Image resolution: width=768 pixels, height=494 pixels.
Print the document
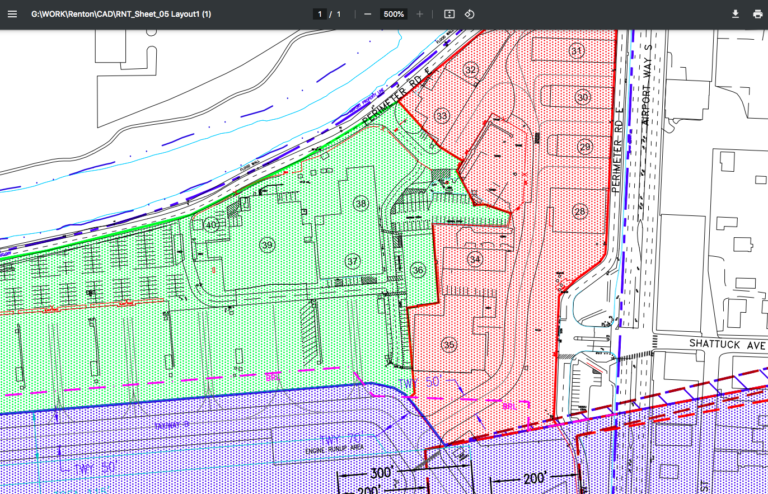(756, 14)
